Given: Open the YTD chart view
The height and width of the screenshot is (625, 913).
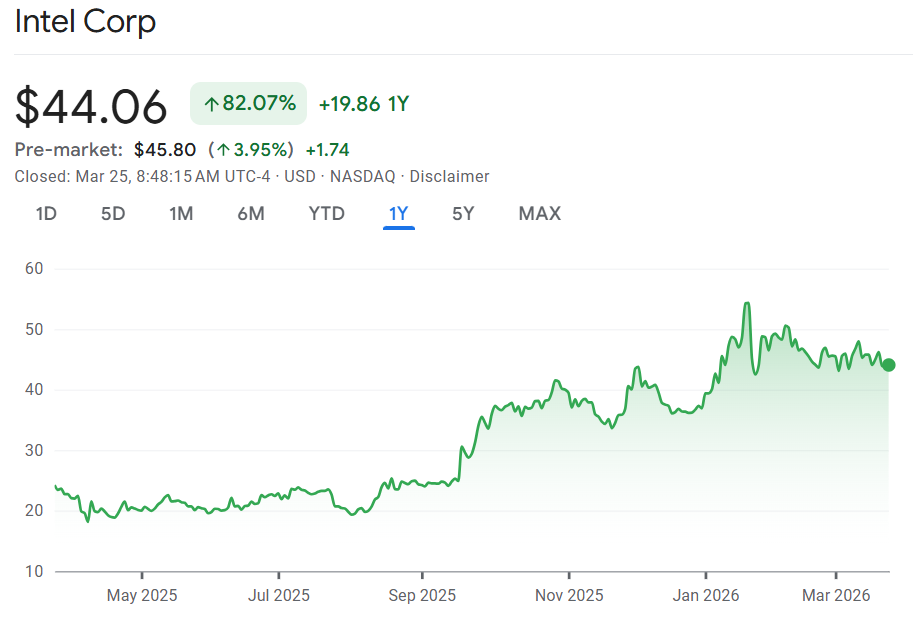Looking at the screenshot, I should coord(326,213).
